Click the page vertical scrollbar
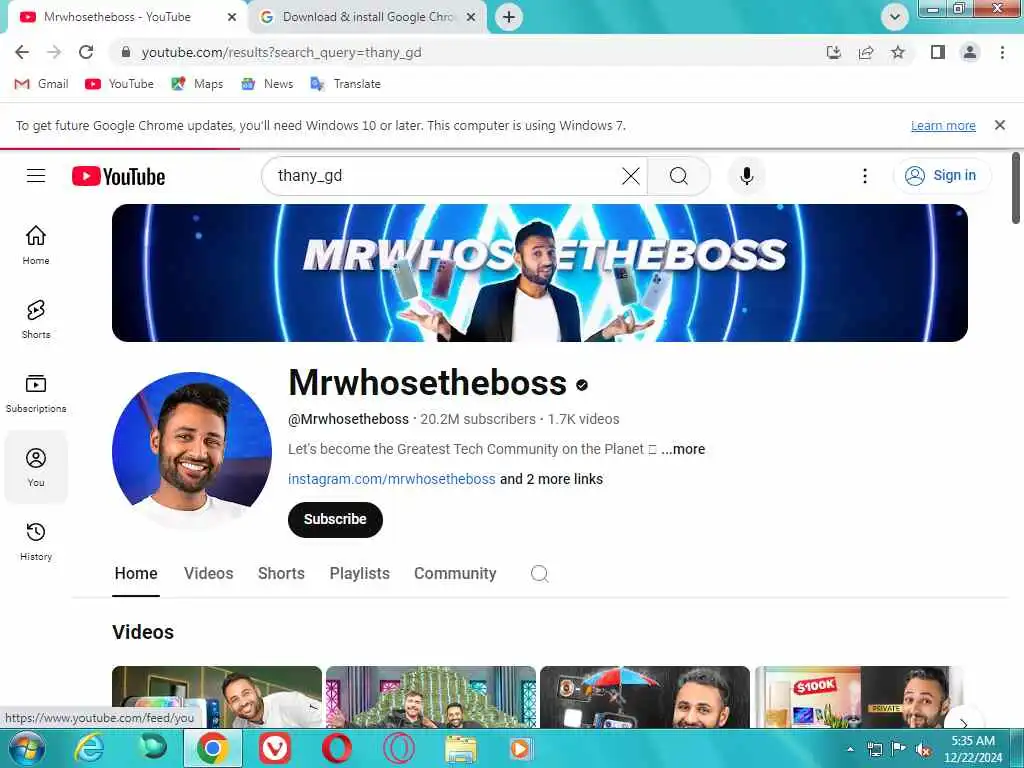The image size is (1024, 768). click(1016, 188)
